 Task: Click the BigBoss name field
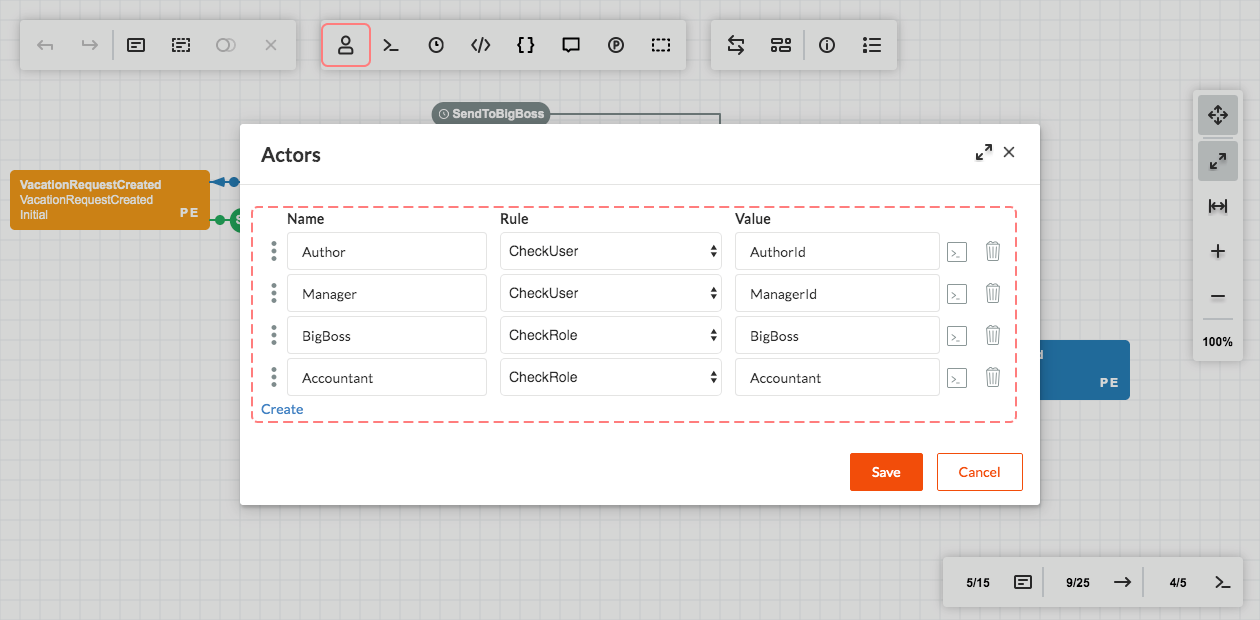[x=387, y=336]
